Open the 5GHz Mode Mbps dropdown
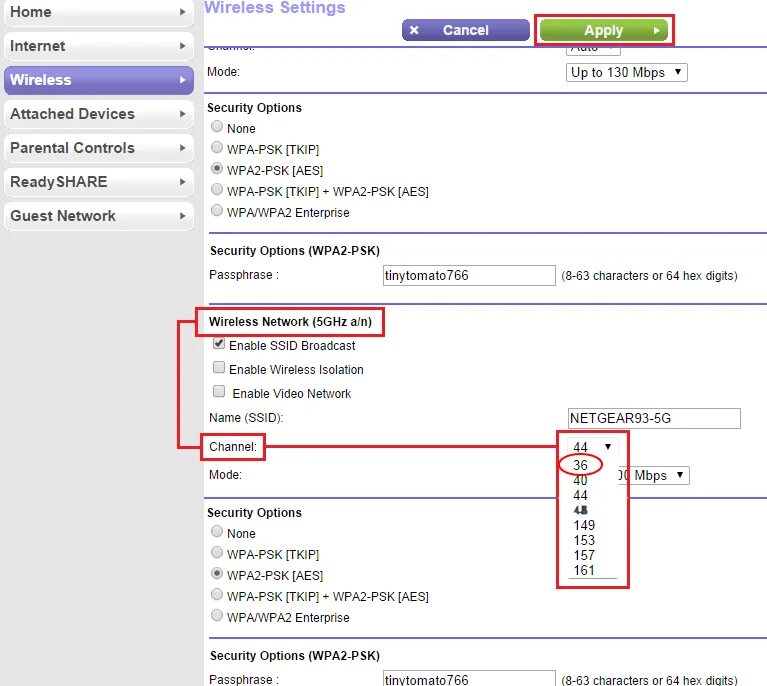The width and height of the screenshot is (767, 686). [654, 476]
